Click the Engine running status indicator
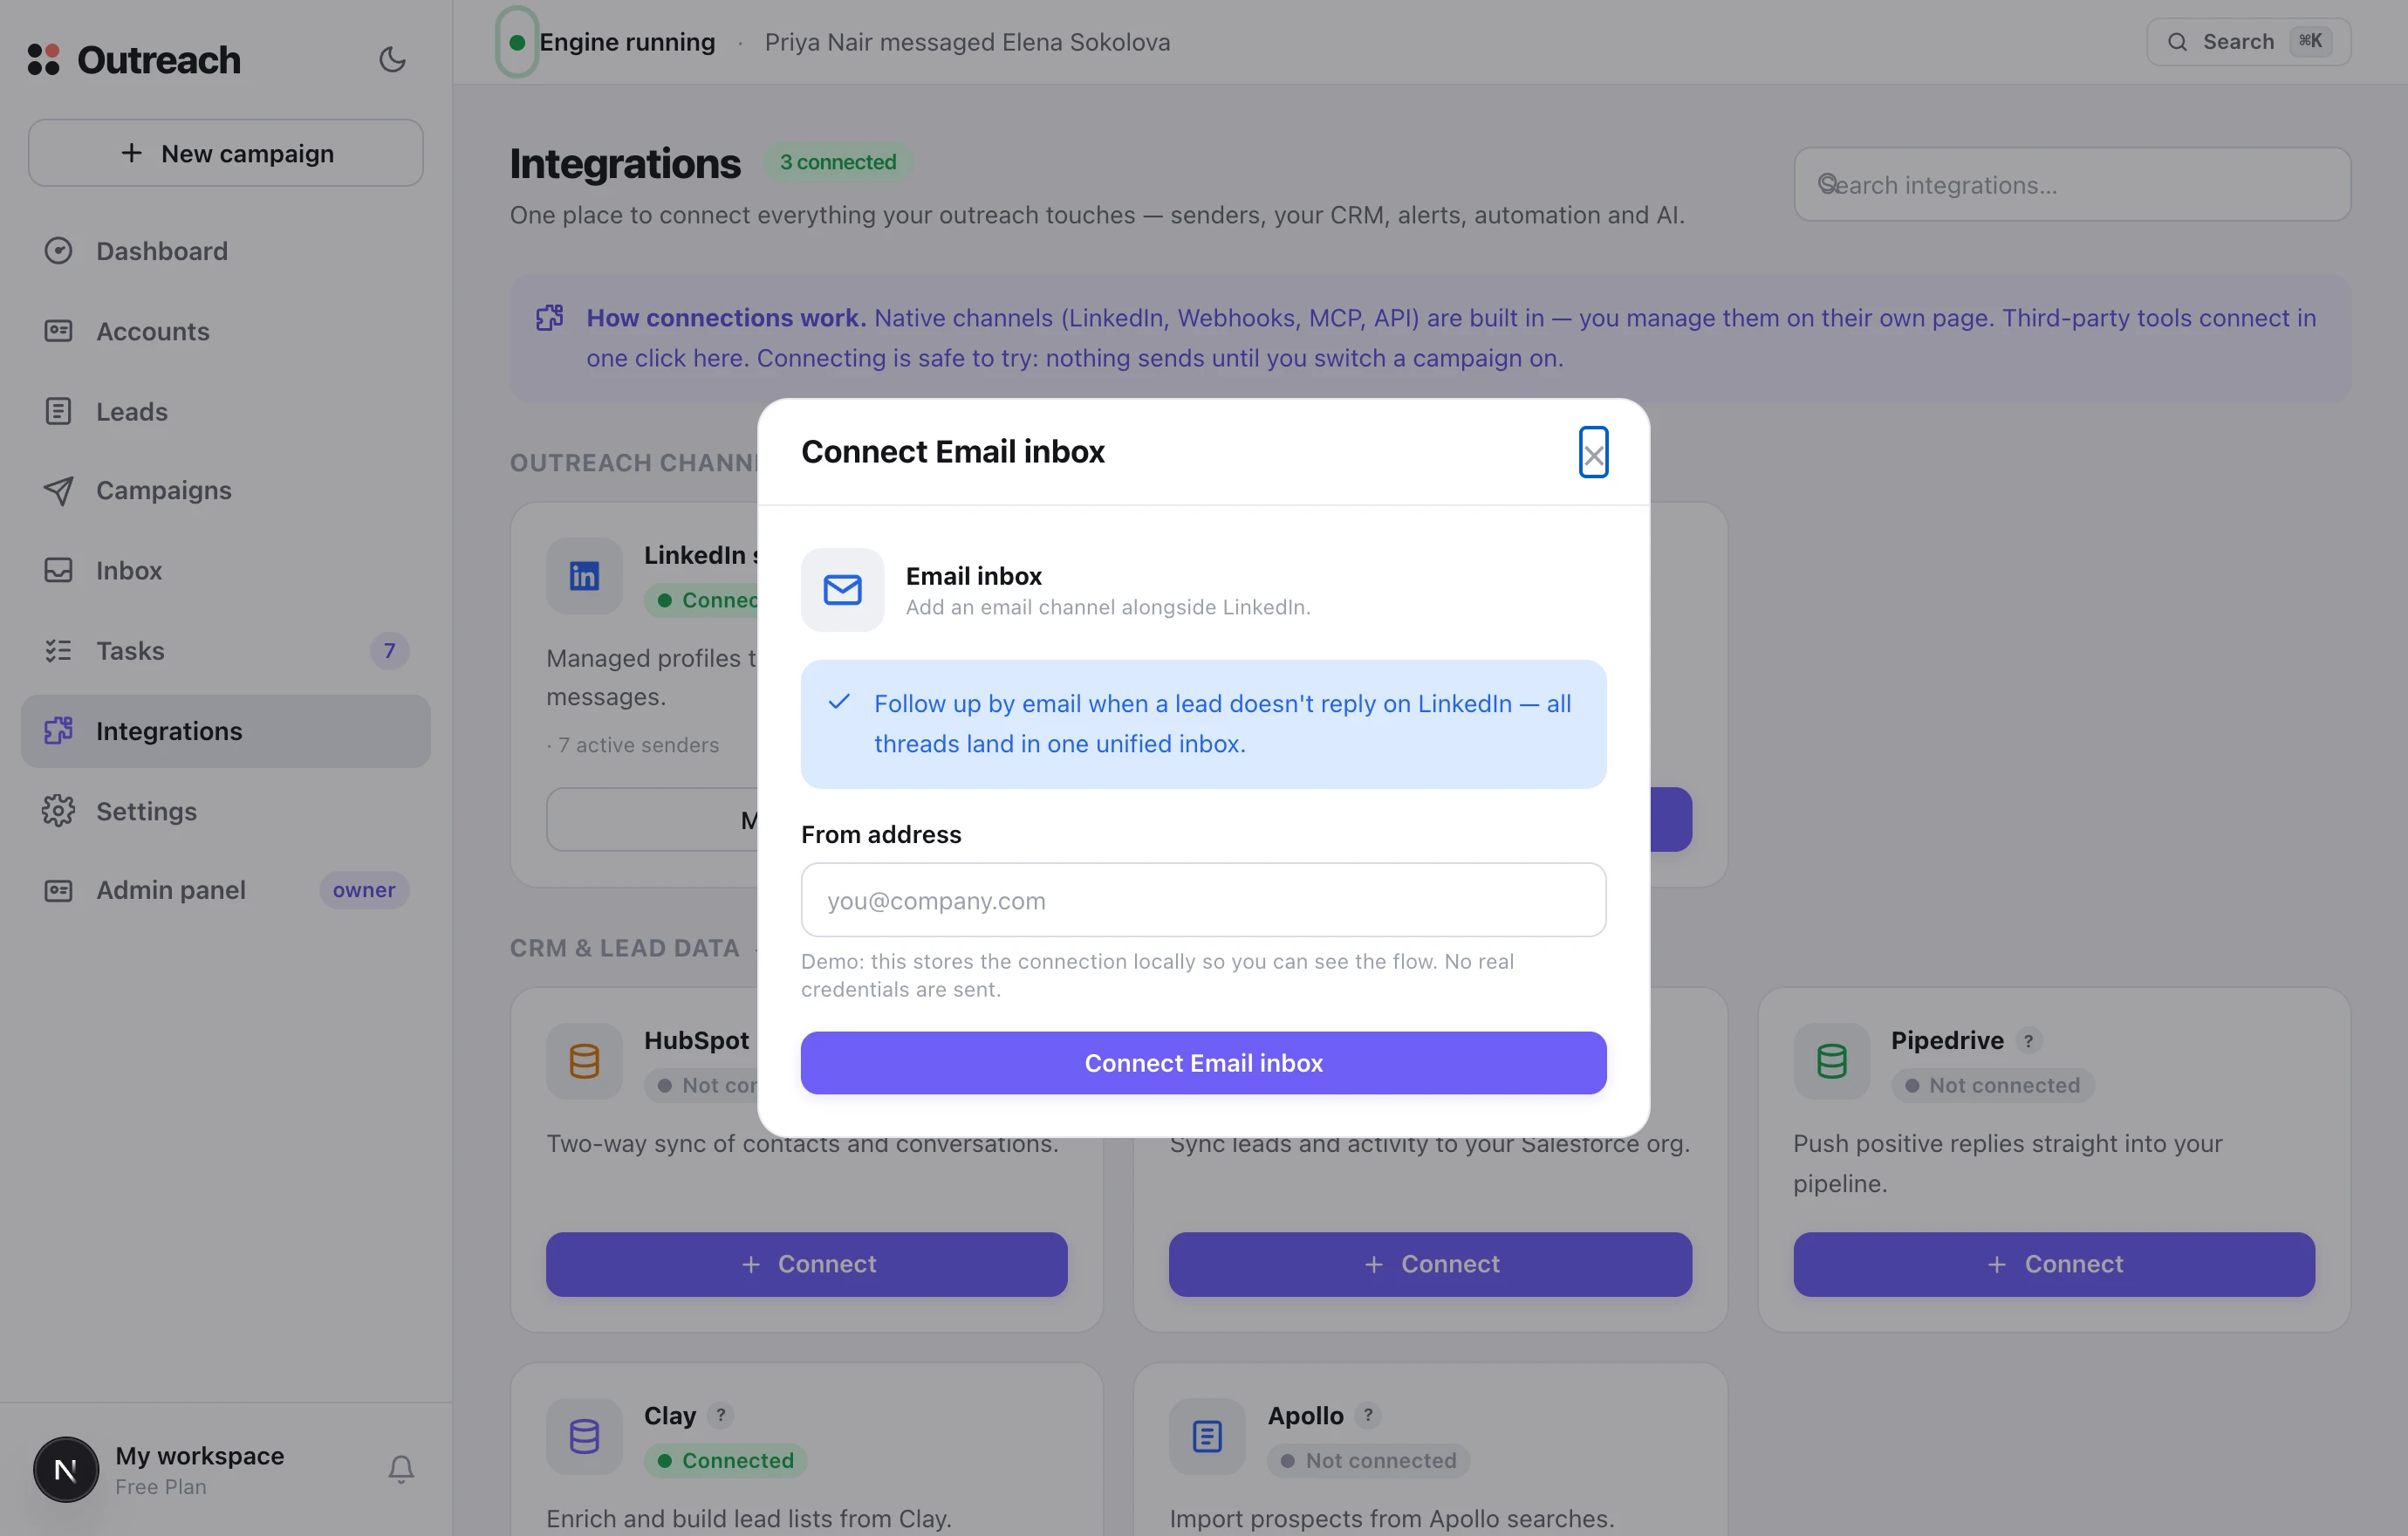This screenshot has height=1536, width=2408. 517,42
